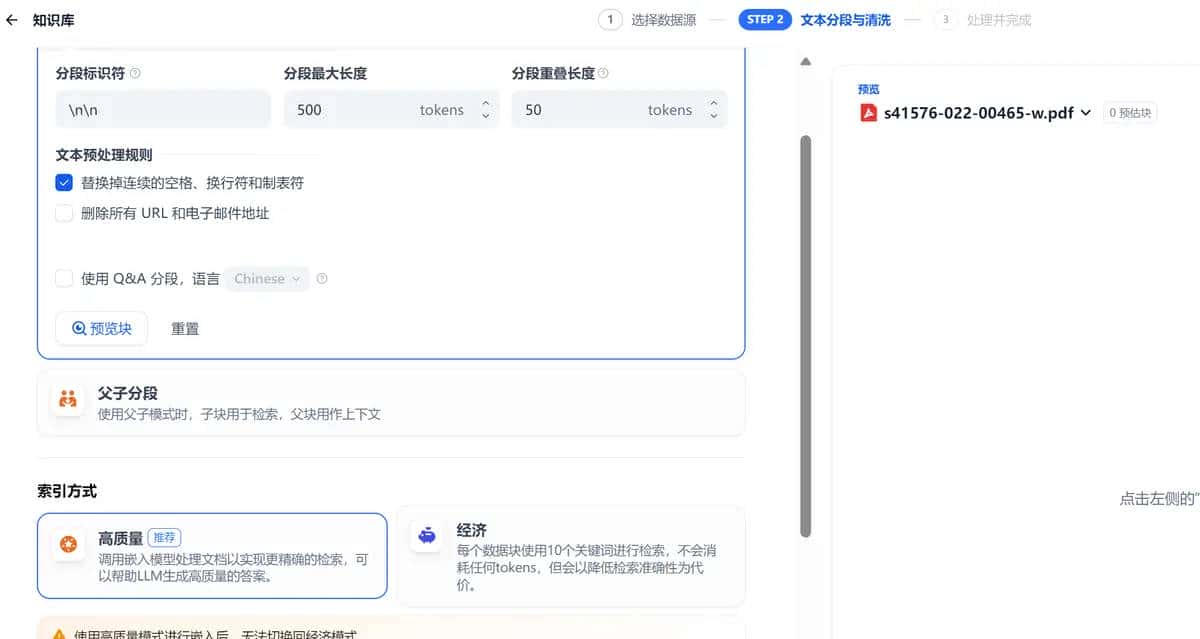Click the vertical scrollbar on the settings panel
1200x639 pixels.
coord(806,300)
